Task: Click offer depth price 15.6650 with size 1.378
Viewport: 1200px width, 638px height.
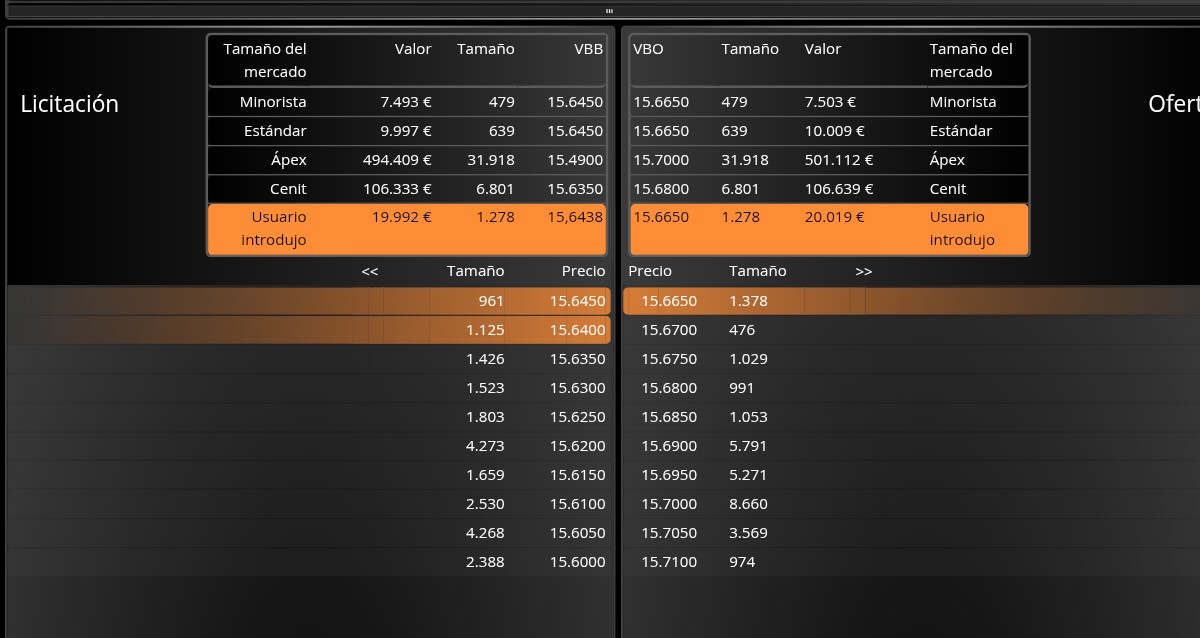Action: click(669, 301)
